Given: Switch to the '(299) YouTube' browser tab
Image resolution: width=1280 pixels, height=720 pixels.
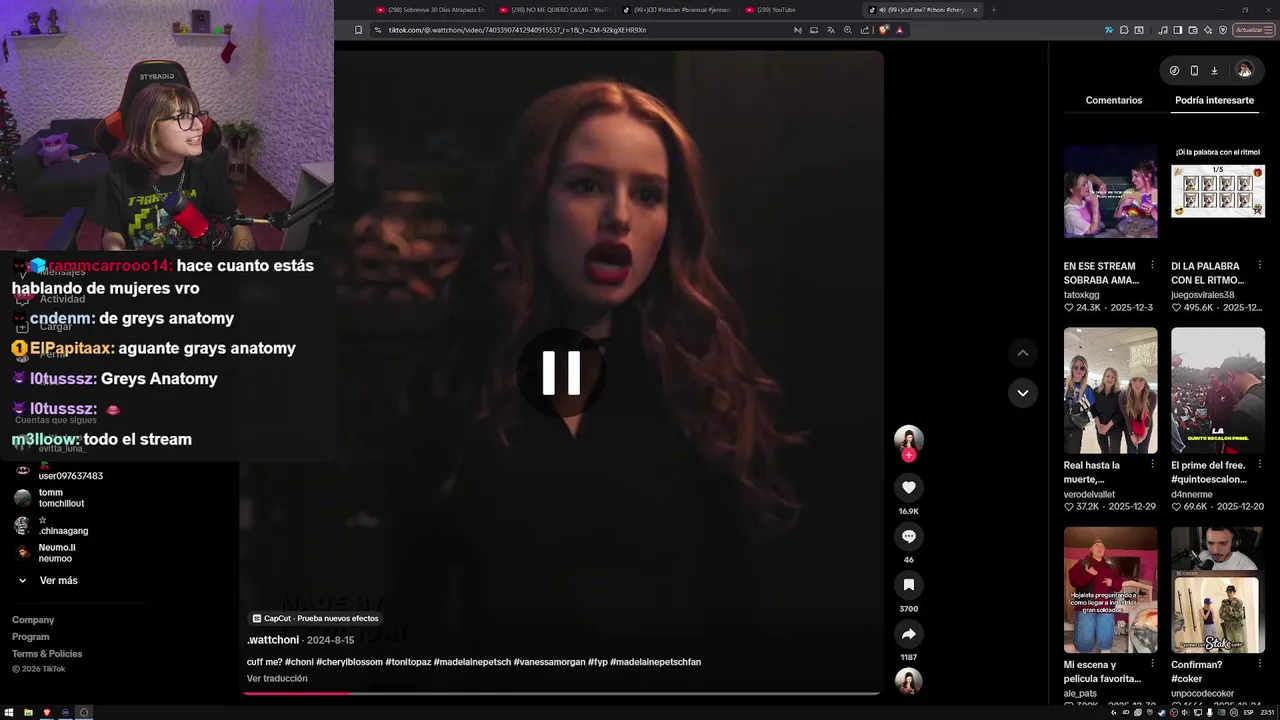Looking at the screenshot, I should pos(800,10).
